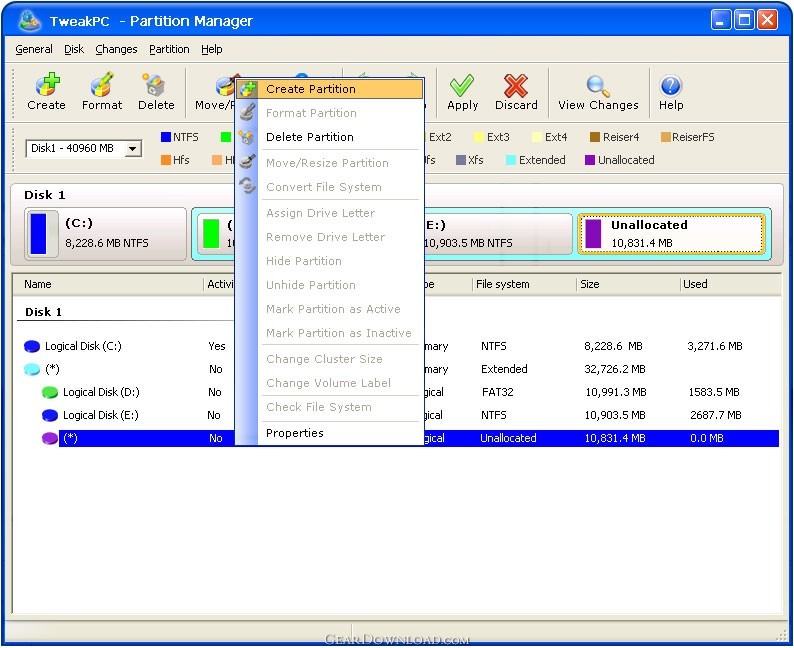
Task: Click the Xfs gray legend swatch
Action: (x=460, y=160)
